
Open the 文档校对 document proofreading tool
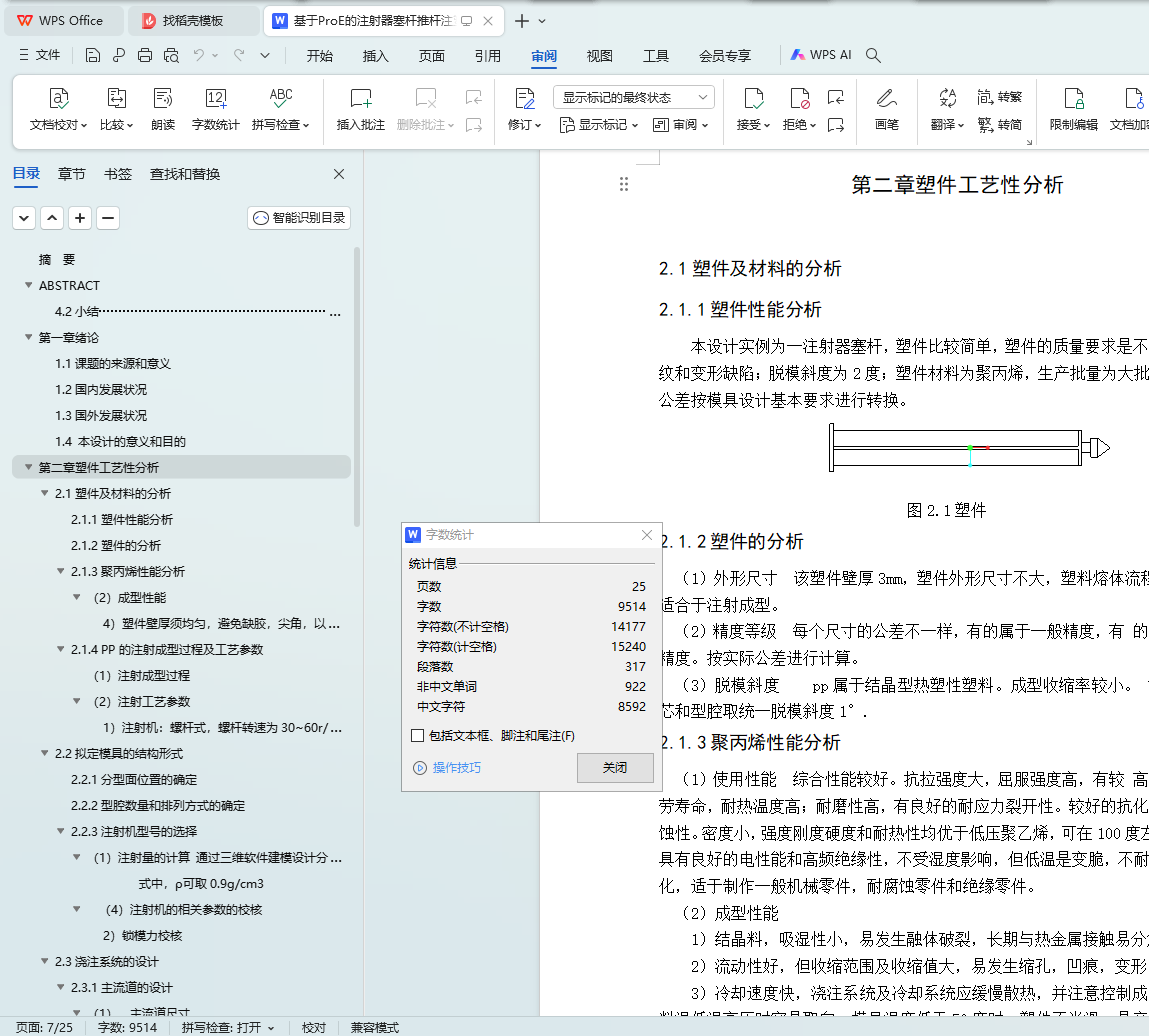(x=58, y=98)
